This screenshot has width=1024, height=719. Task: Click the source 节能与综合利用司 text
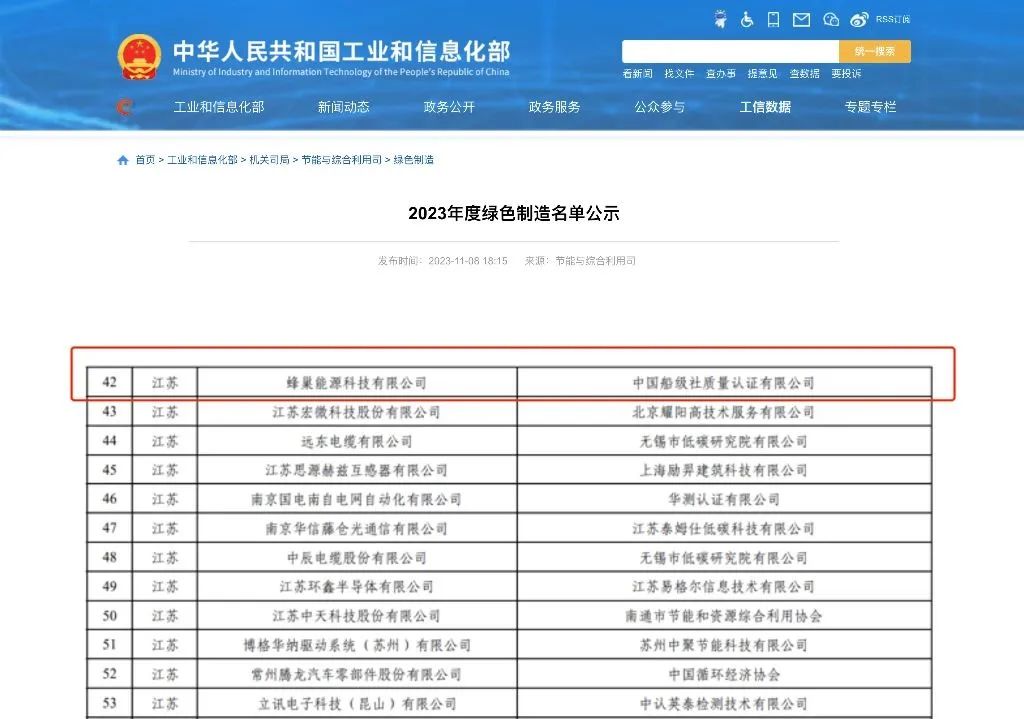[x=595, y=261]
